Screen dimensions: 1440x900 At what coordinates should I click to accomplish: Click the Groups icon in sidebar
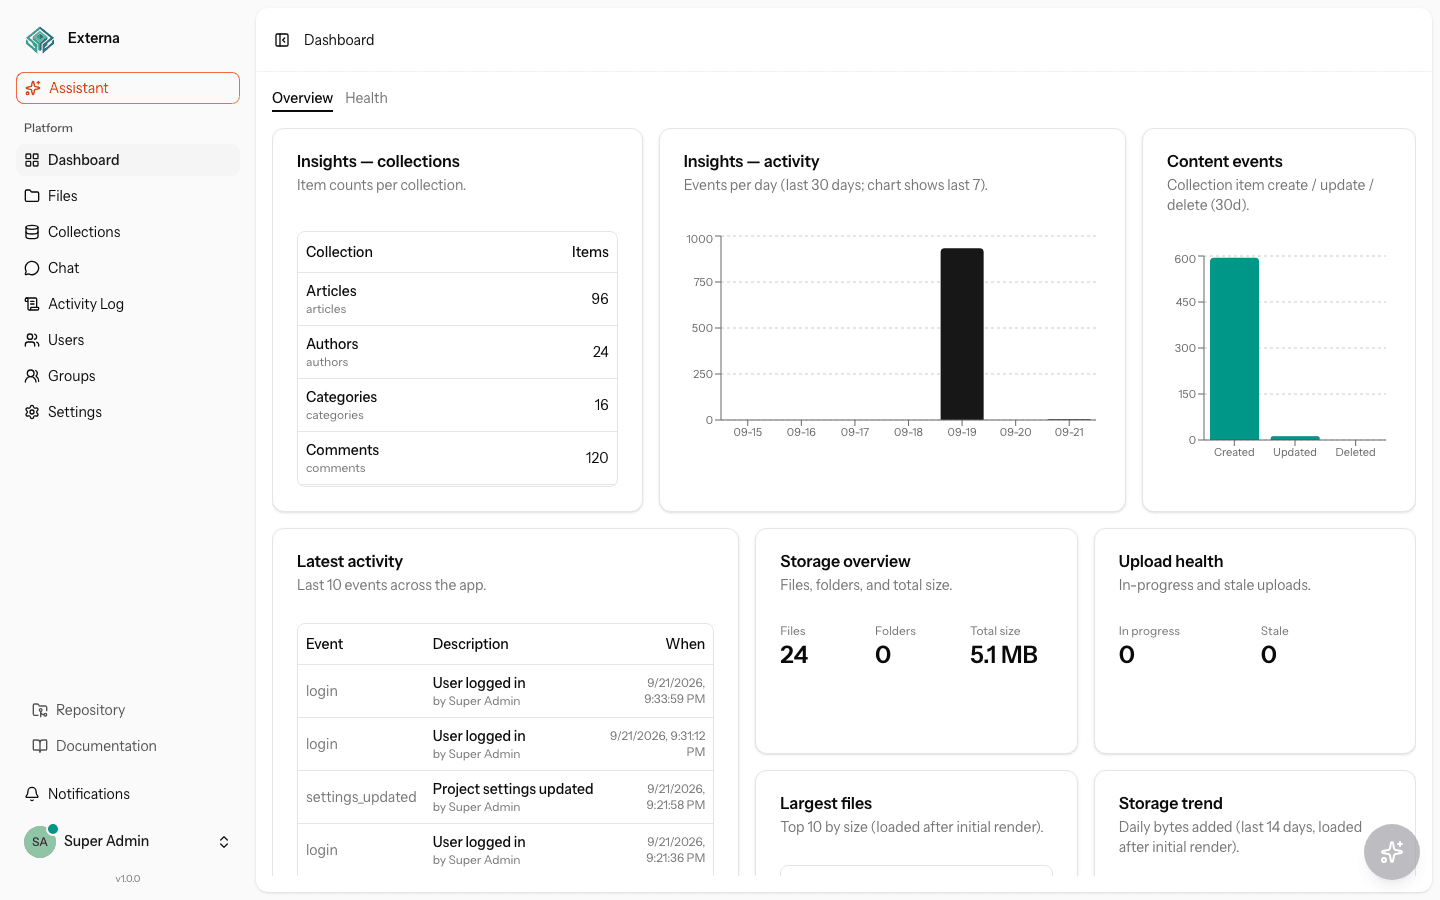[x=32, y=376]
